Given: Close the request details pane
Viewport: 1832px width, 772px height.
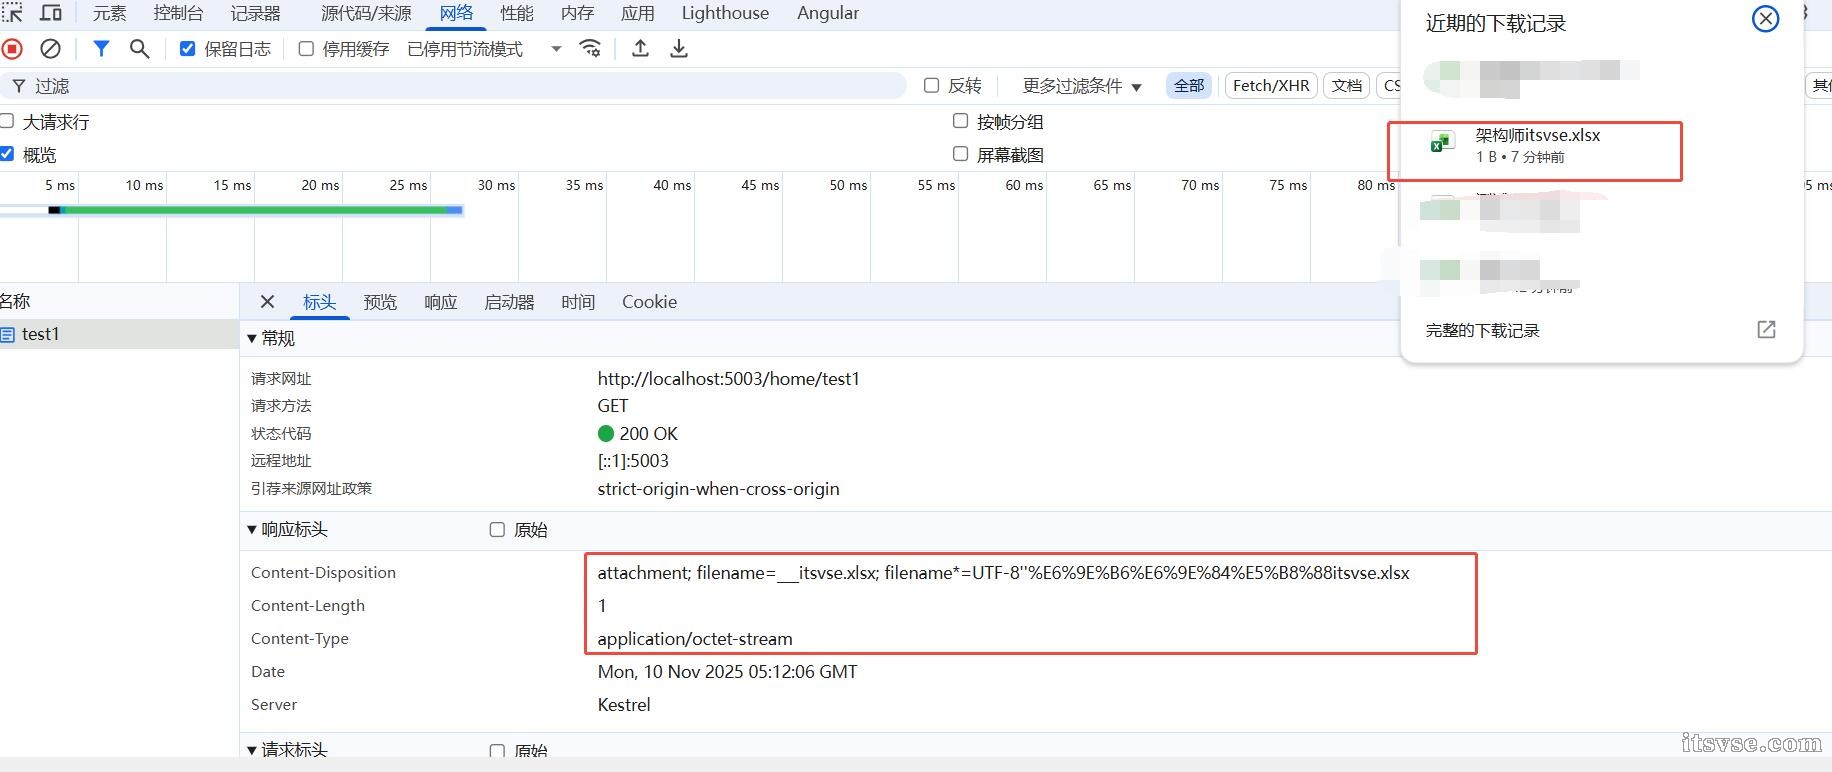Looking at the screenshot, I should coord(267,302).
